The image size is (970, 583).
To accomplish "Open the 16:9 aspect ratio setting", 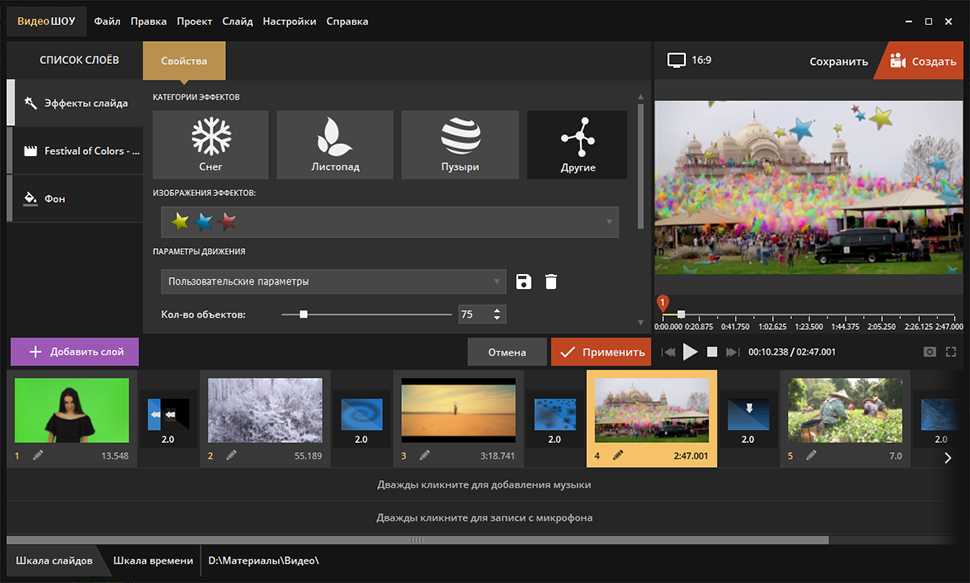I will click(x=689, y=60).
